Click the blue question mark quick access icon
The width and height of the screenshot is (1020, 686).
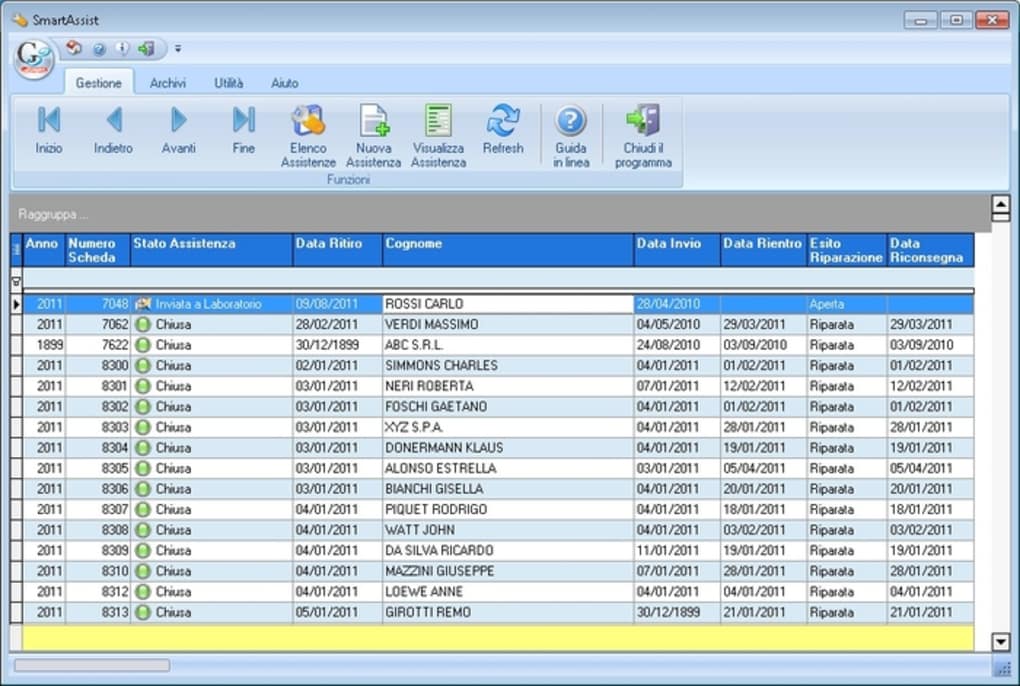point(99,49)
